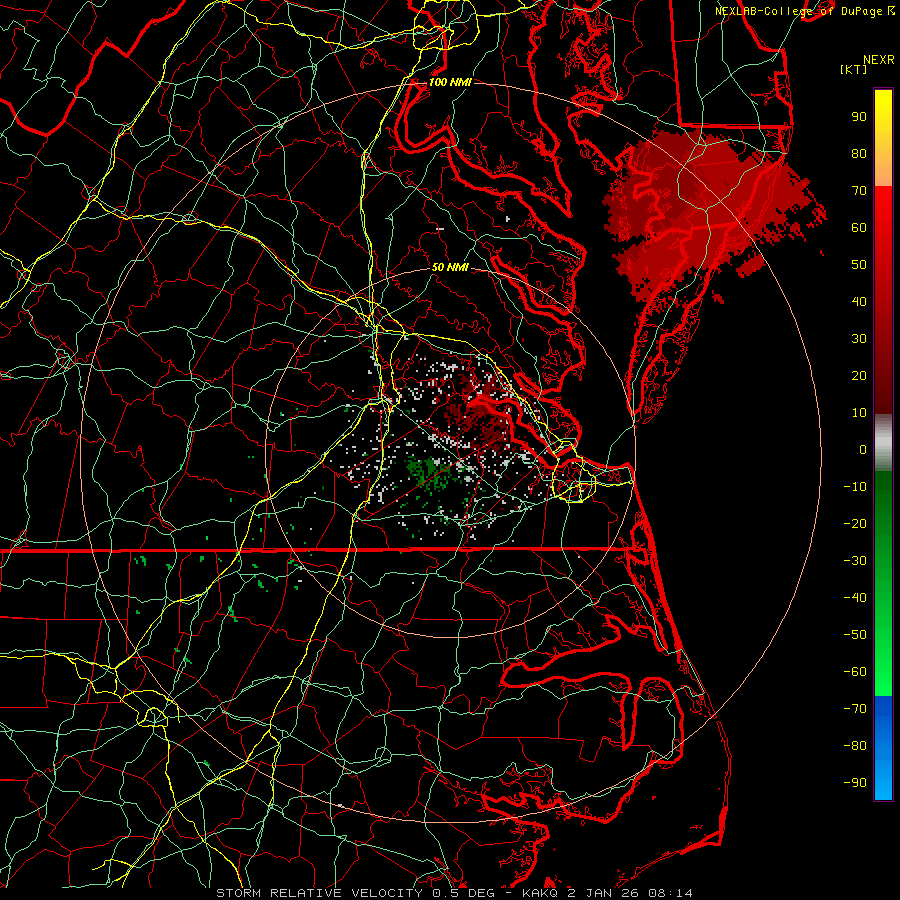Click the -30 value on velocity scale

click(x=855, y=561)
